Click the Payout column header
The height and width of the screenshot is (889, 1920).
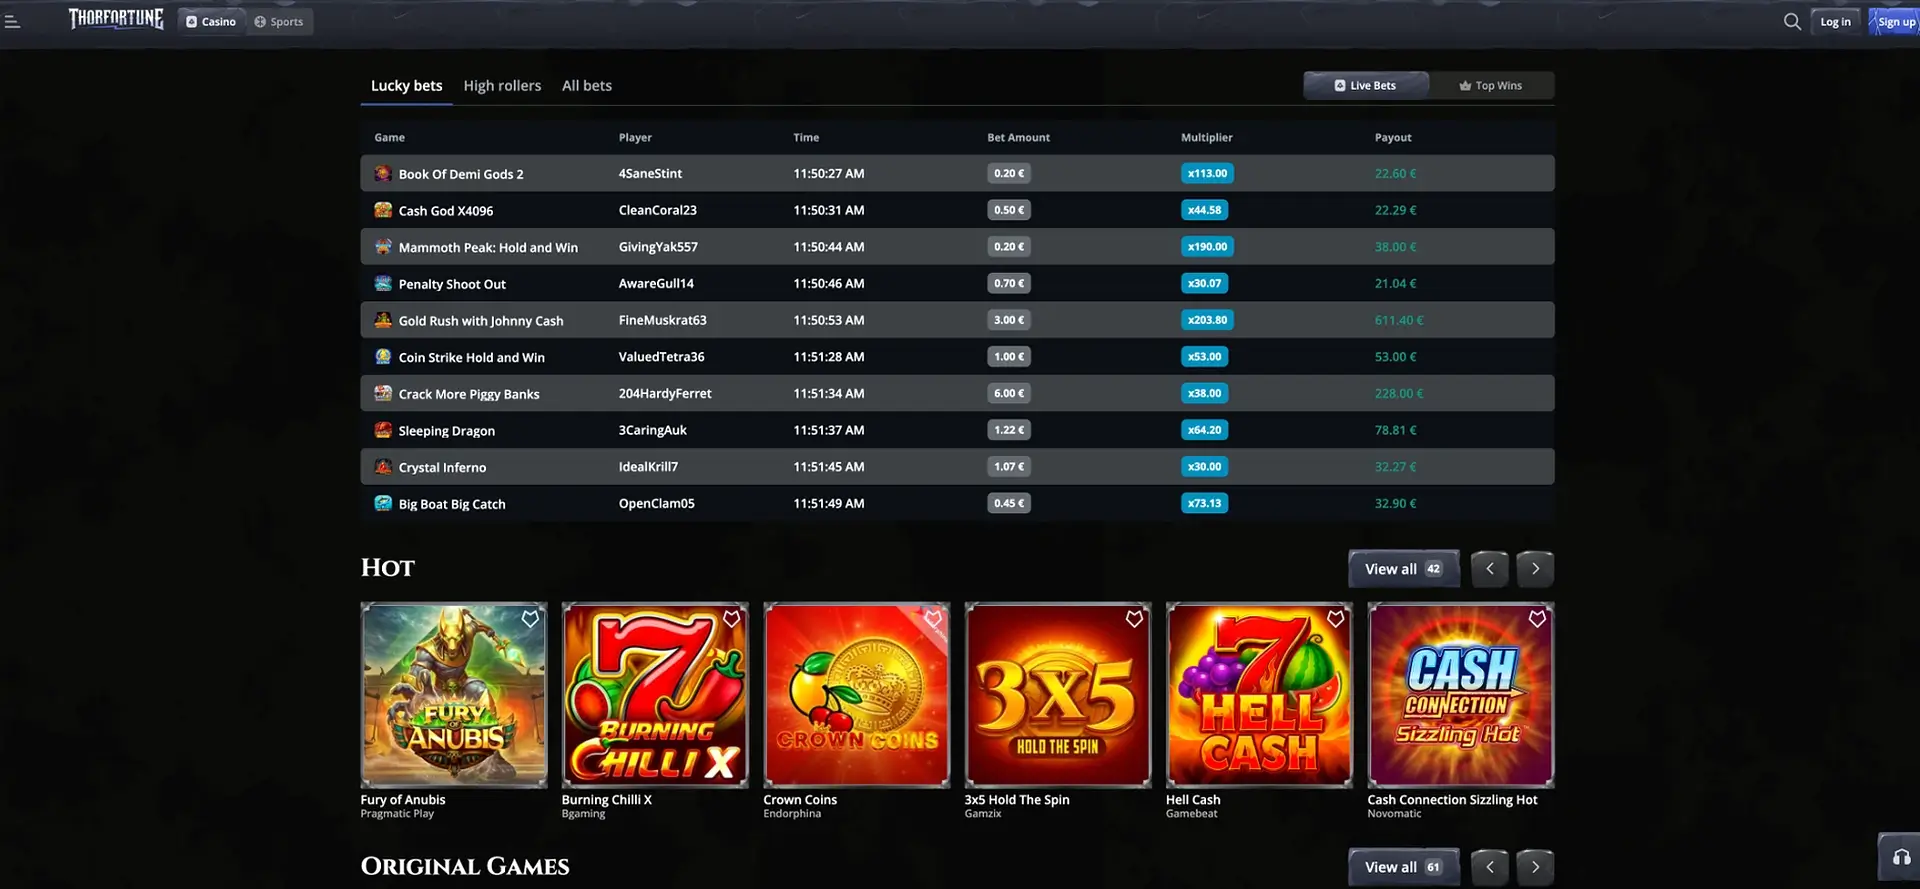click(1393, 138)
